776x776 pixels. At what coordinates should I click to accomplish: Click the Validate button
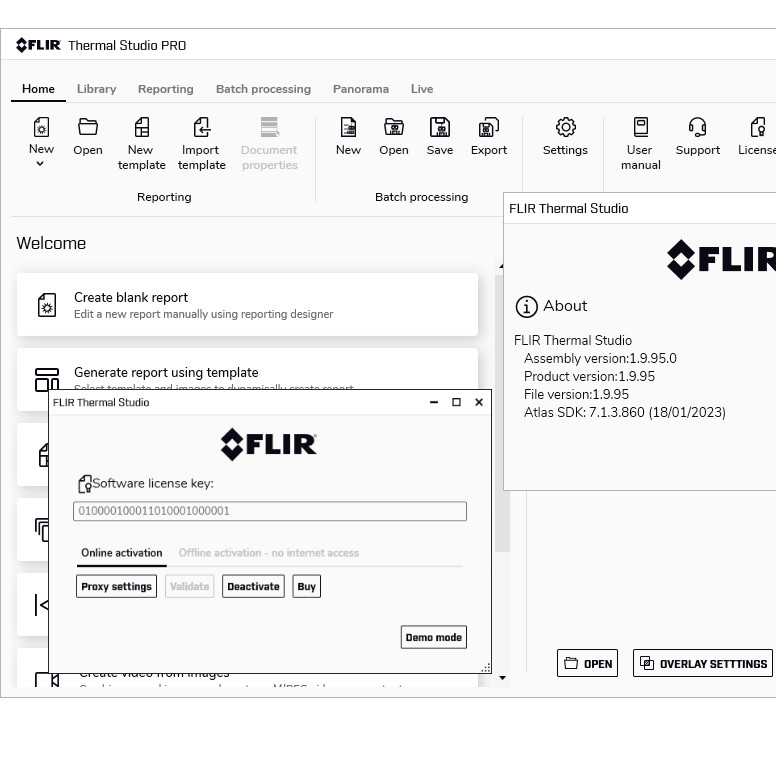[190, 586]
